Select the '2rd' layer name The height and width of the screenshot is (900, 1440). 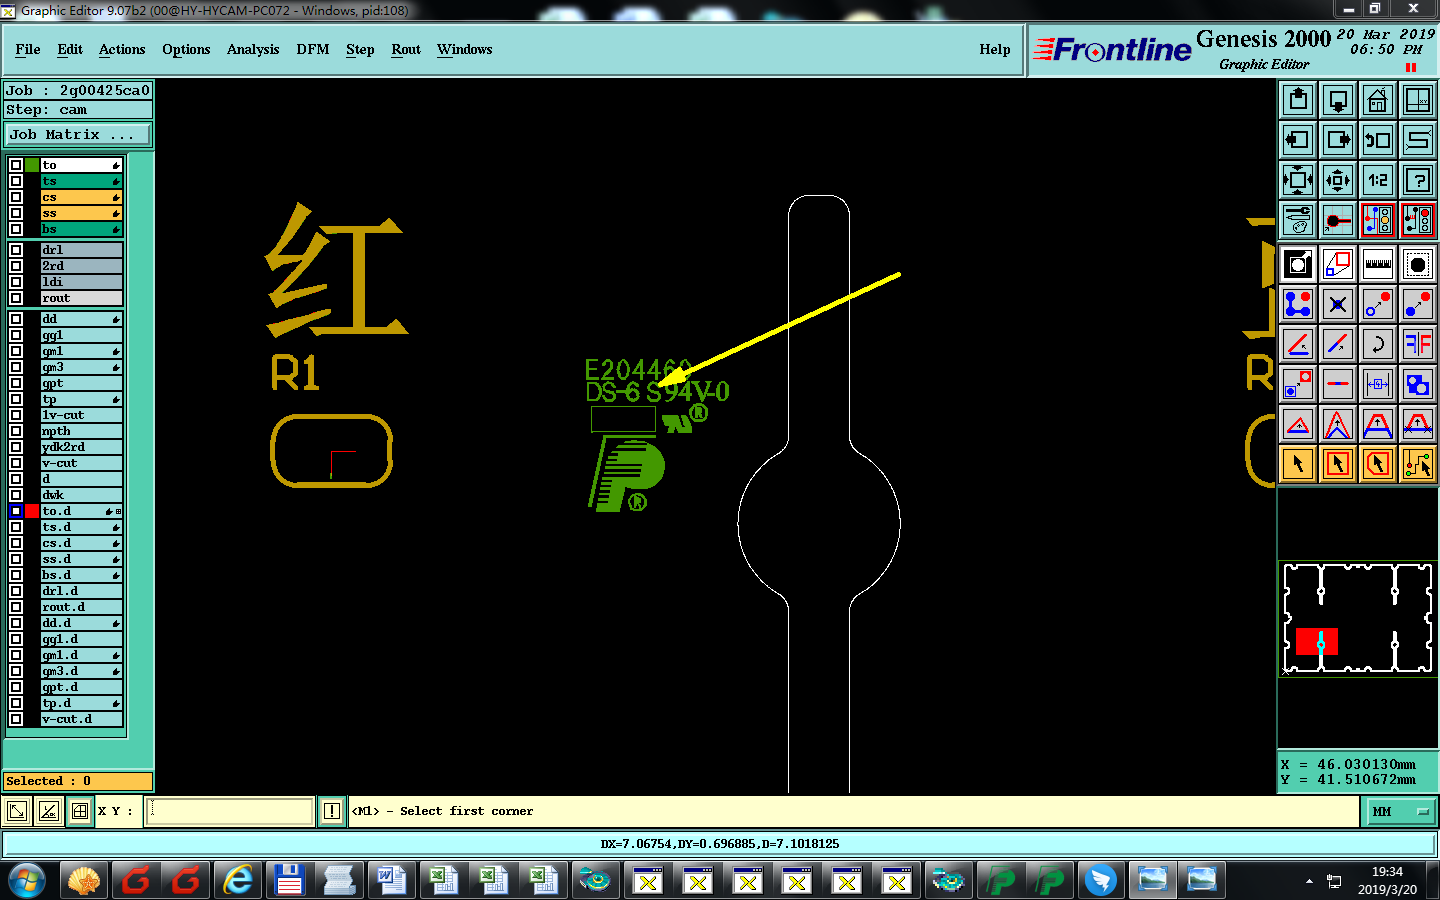(x=80, y=266)
